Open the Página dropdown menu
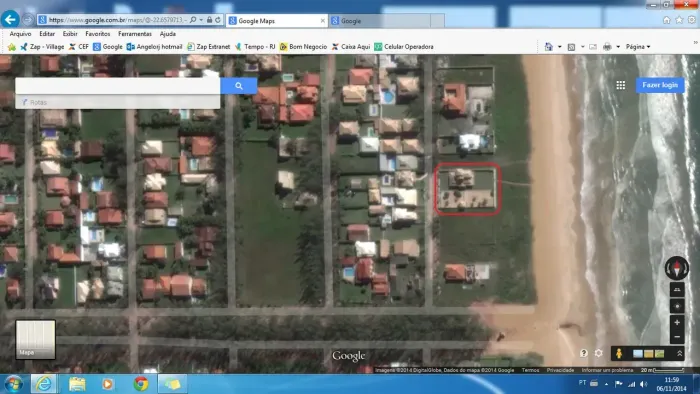The width and height of the screenshot is (700, 394). point(638,47)
